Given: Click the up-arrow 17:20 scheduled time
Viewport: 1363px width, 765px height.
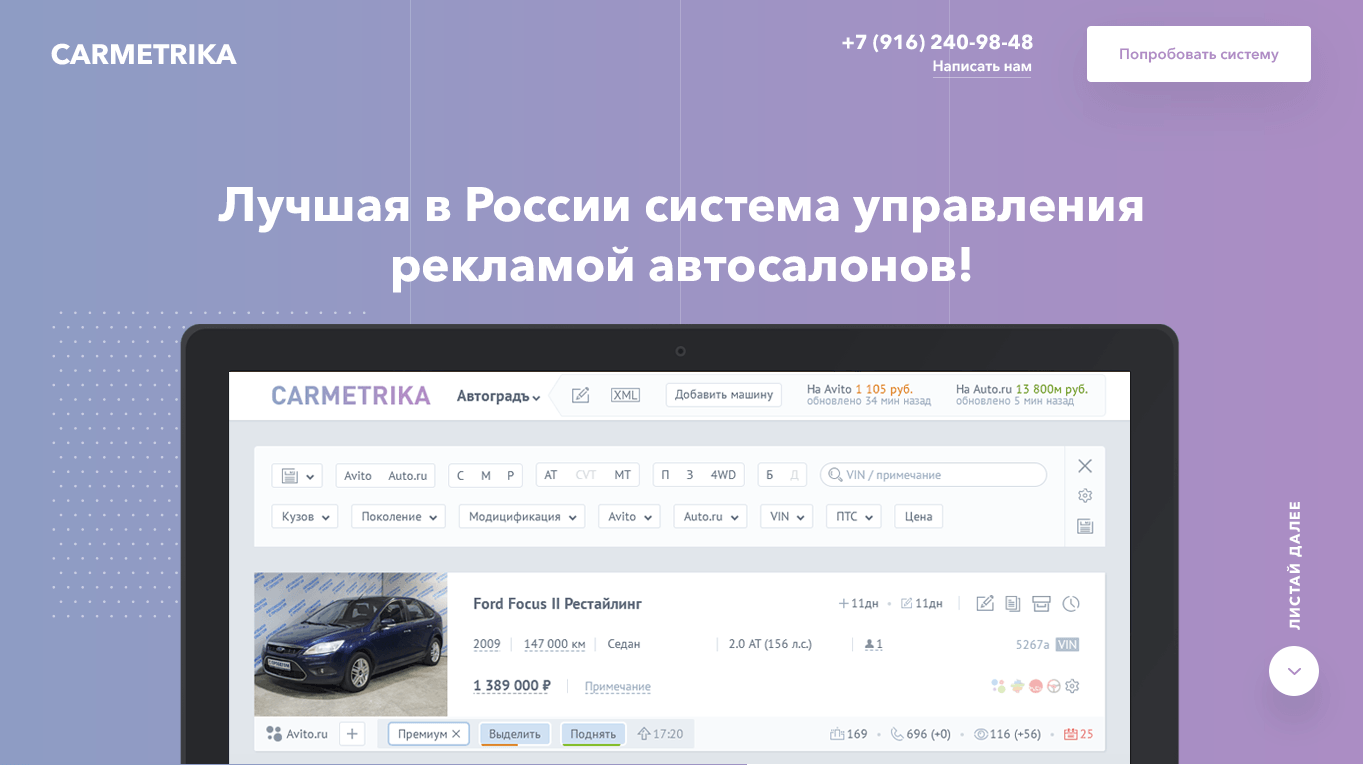Looking at the screenshot, I should (x=660, y=734).
